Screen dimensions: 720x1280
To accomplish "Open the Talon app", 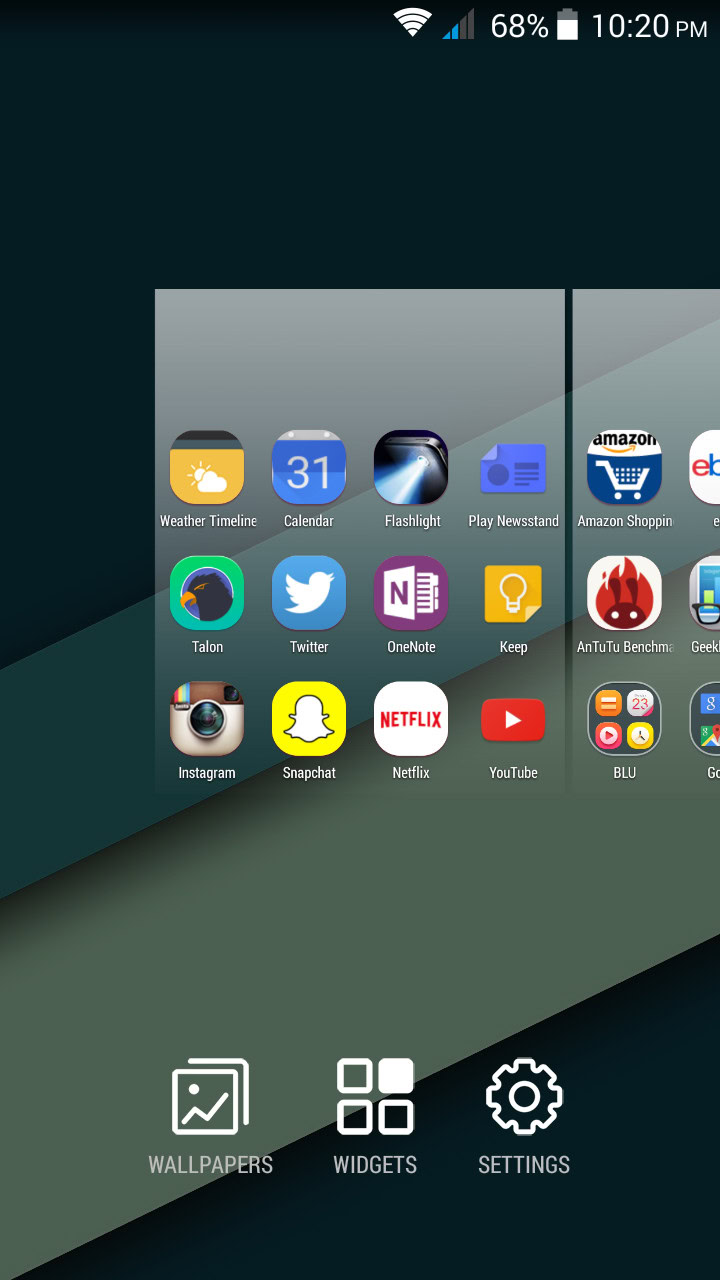I will point(207,594).
